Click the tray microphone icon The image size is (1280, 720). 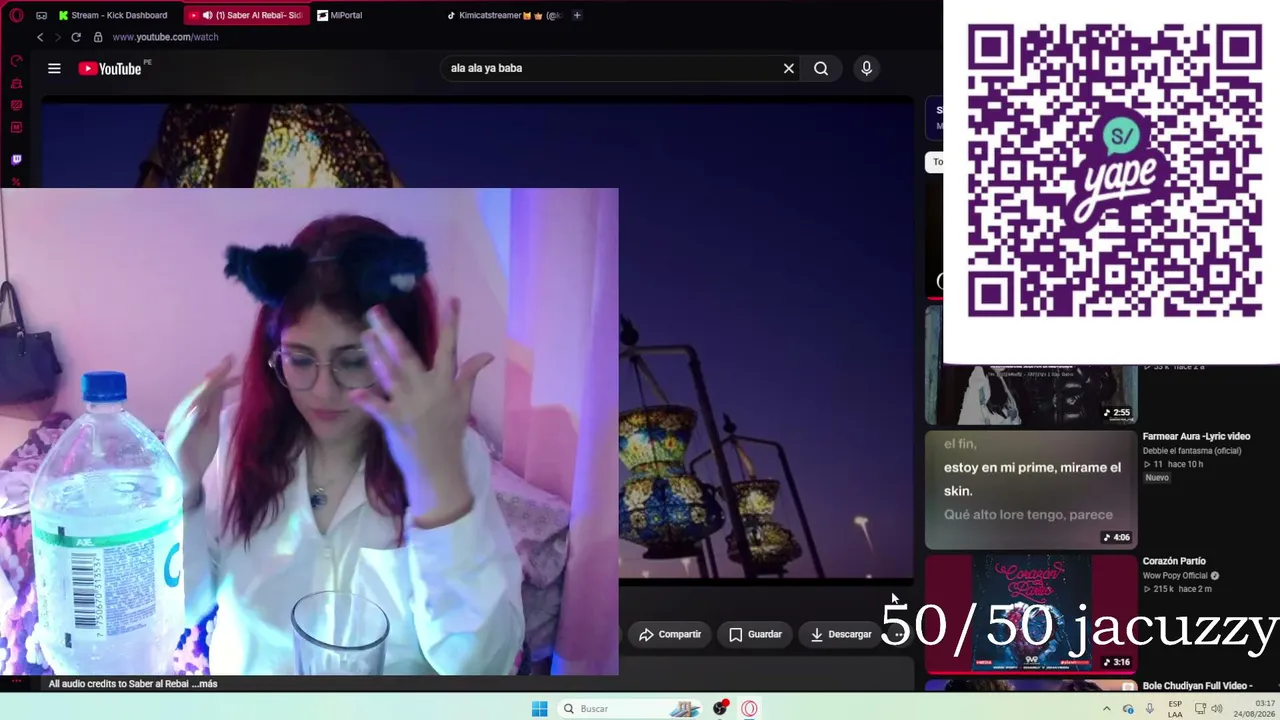(1150, 708)
